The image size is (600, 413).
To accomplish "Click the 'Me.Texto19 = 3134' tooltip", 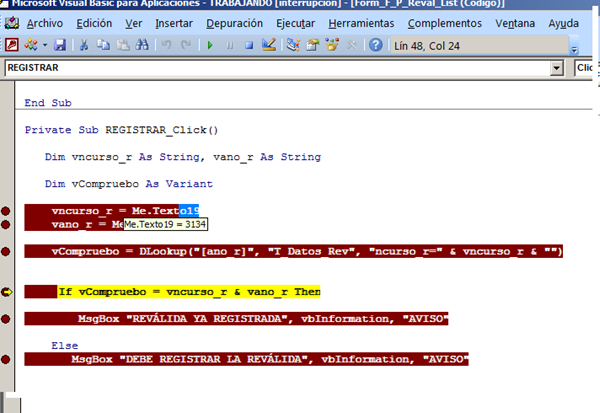I will tap(165, 224).
